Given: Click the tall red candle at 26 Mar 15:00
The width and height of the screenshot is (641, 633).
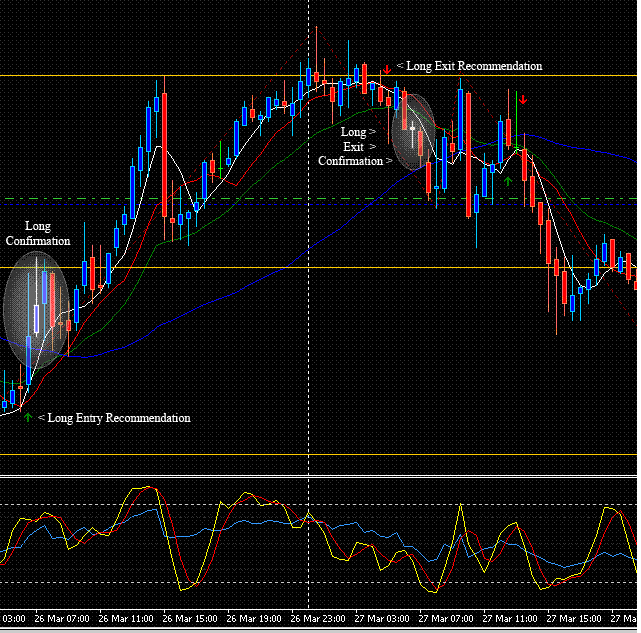Looking at the screenshot, I should [164, 155].
